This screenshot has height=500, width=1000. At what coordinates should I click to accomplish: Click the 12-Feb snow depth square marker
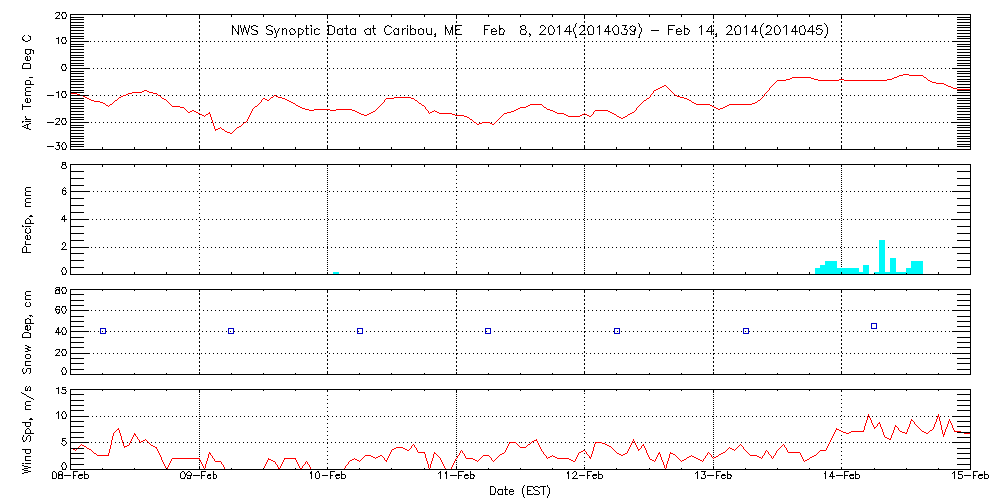(x=617, y=331)
